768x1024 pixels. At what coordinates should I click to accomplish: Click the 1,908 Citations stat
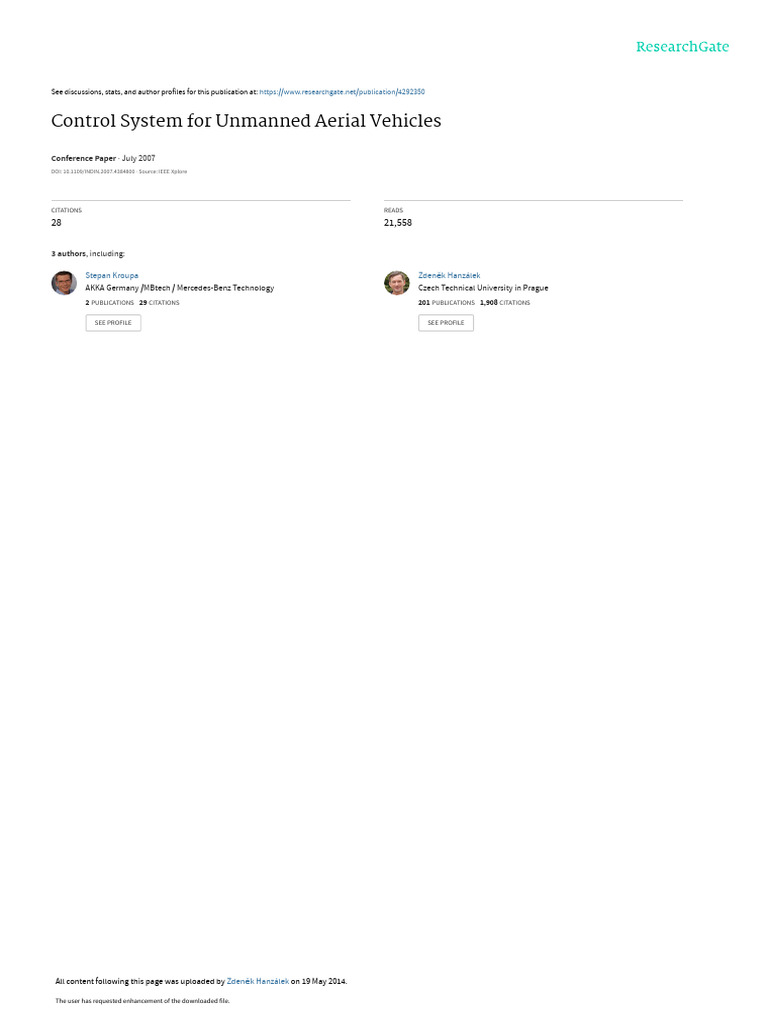[x=505, y=303]
